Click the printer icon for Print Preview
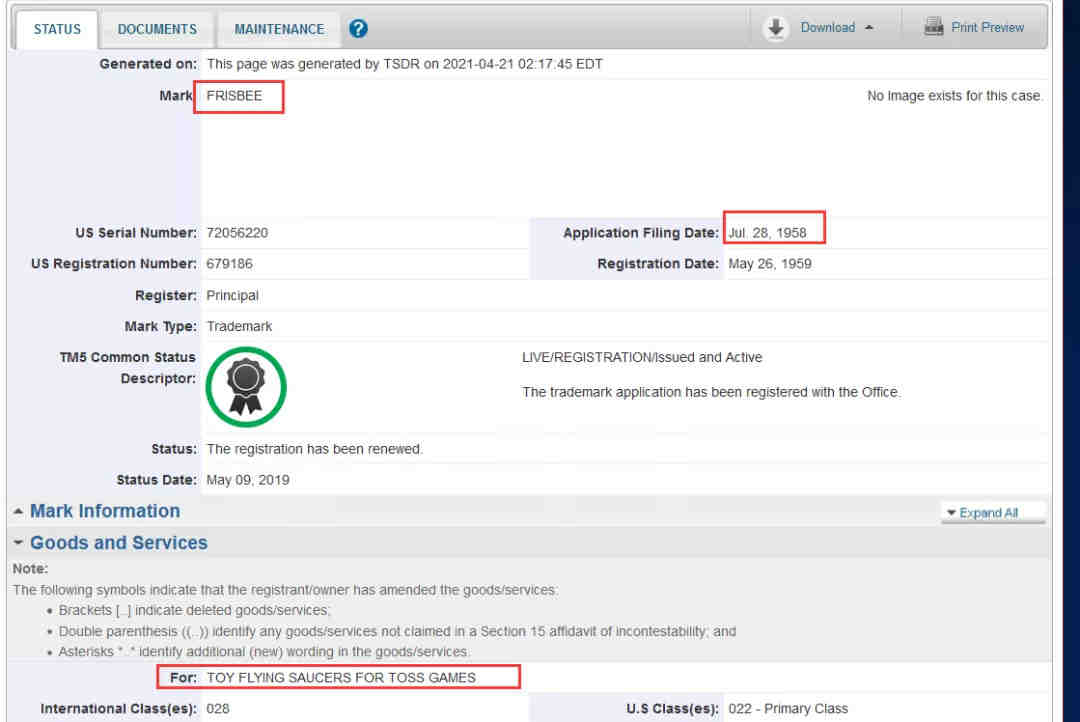The image size is (1080, 722). coord(933,27)
